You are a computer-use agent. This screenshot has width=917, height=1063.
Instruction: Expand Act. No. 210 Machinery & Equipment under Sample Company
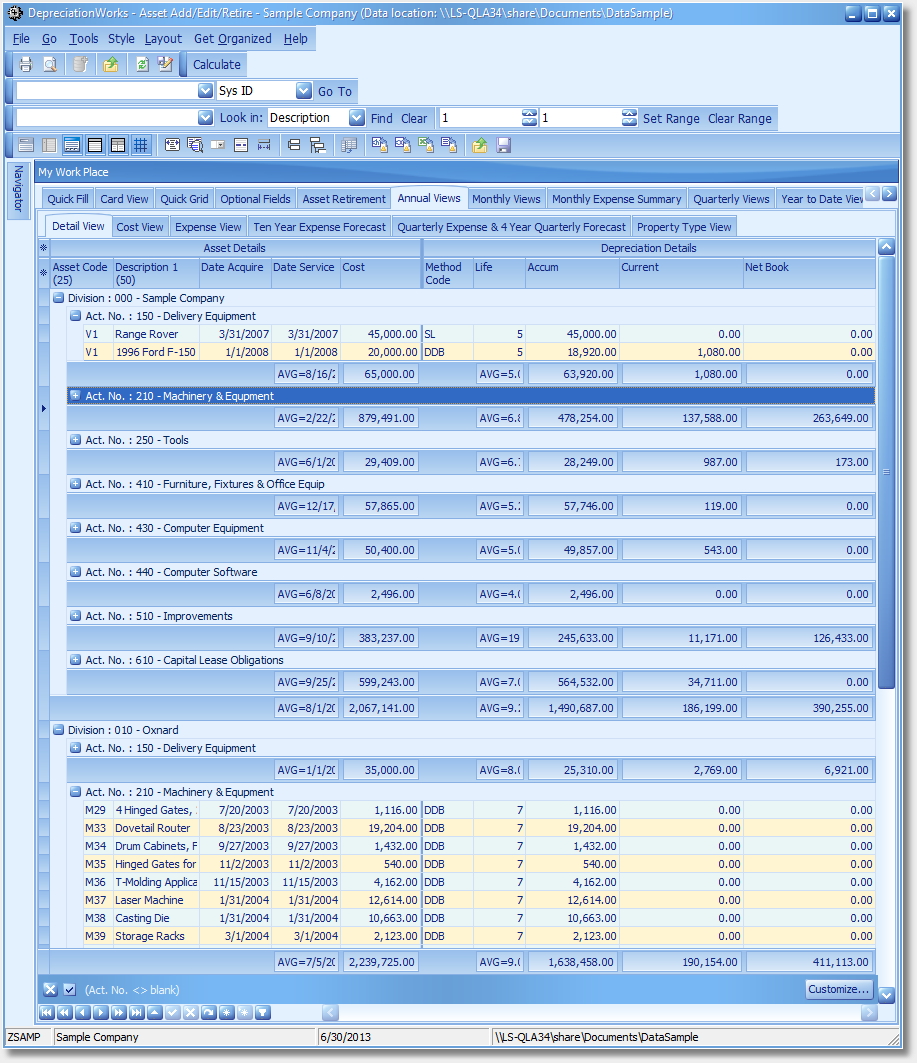(75, 396)
